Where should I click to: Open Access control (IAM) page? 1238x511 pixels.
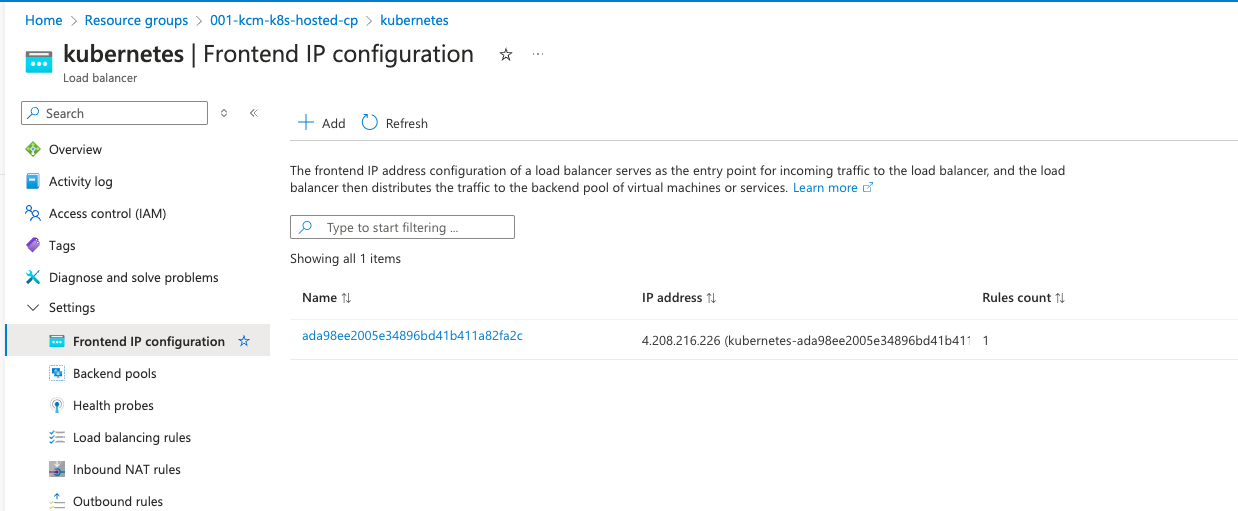107,213
